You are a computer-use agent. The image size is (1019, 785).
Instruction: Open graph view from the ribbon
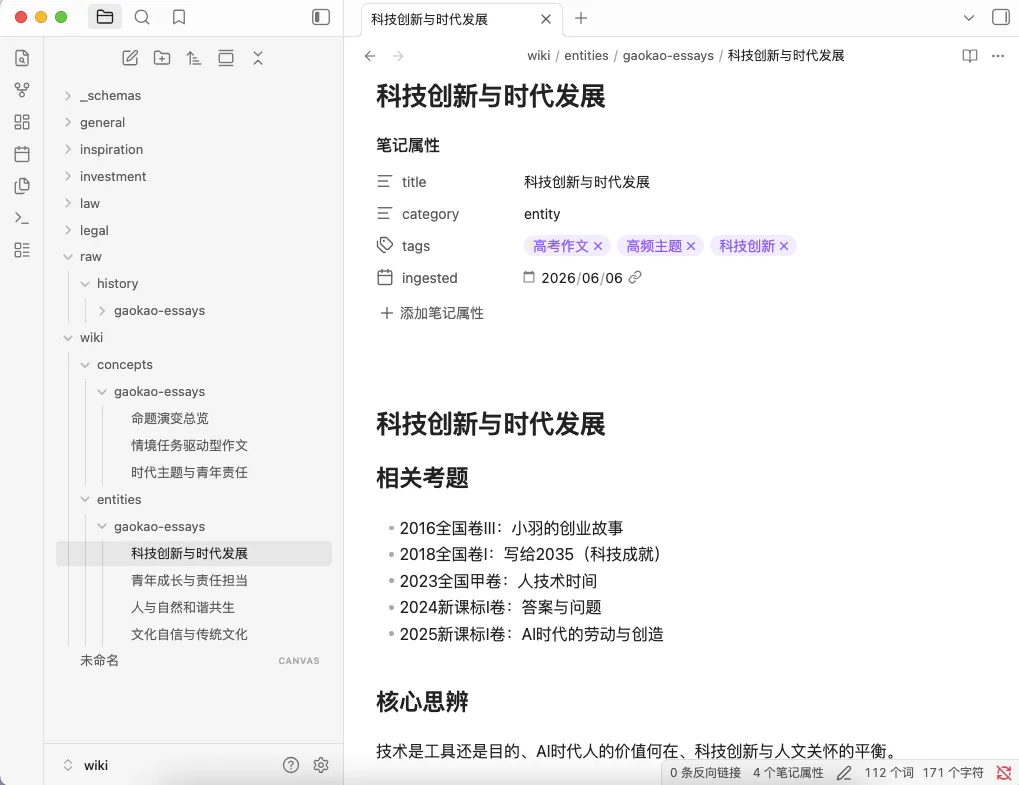[21, 90]
